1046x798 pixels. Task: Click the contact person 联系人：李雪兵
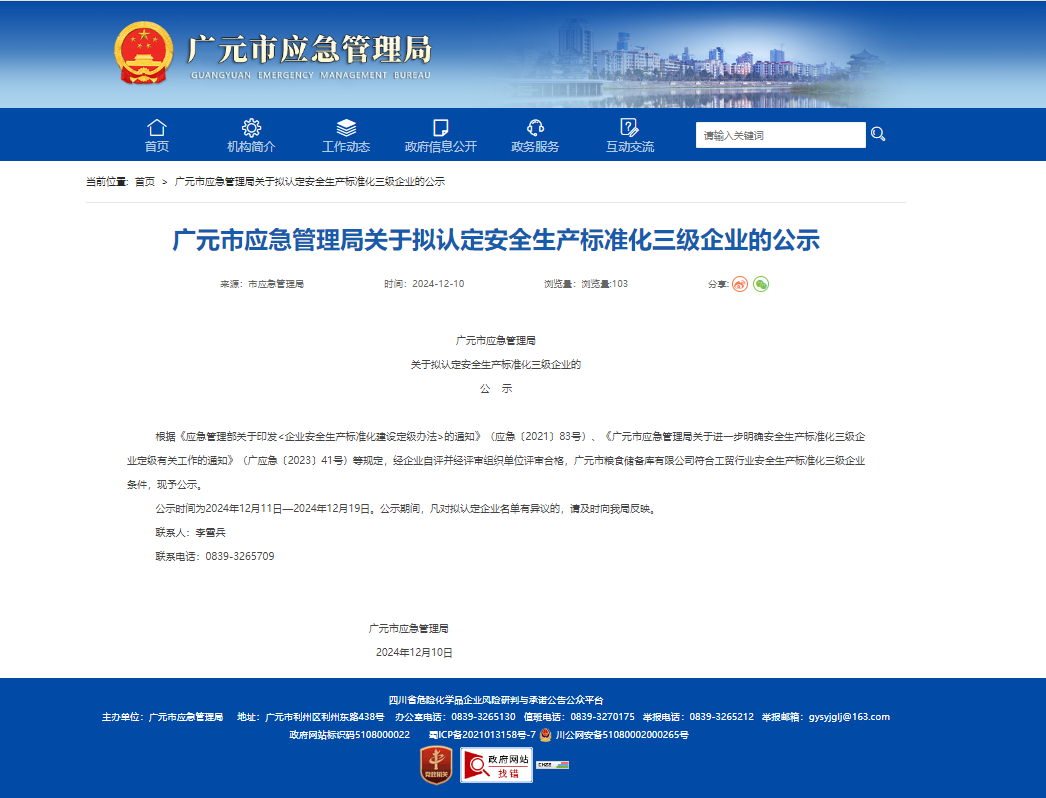pyautogui.click(x=191, y=532)
